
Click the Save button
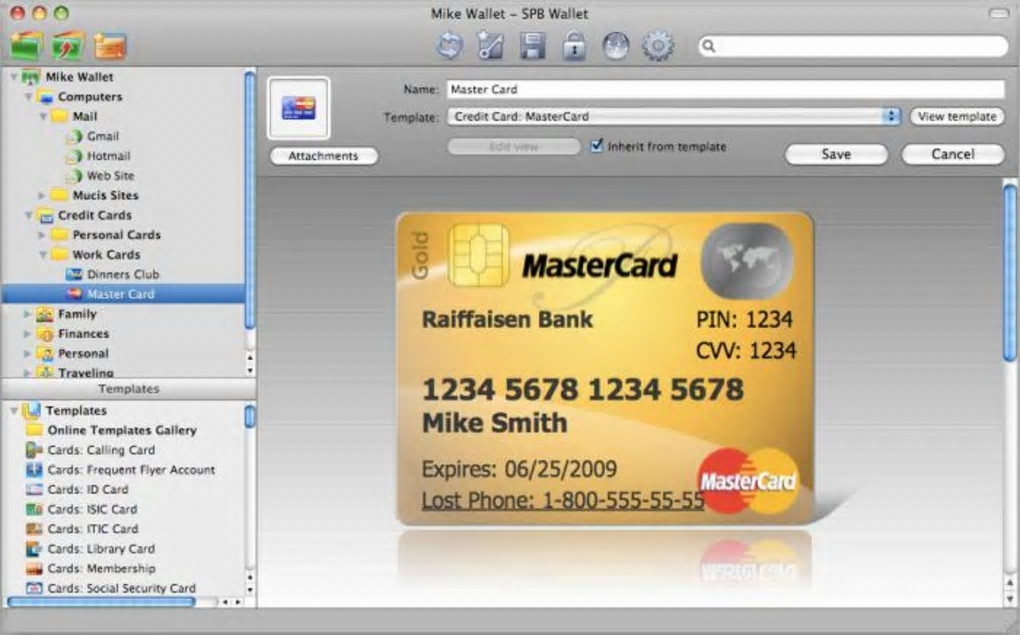click(x=836, y=154)
